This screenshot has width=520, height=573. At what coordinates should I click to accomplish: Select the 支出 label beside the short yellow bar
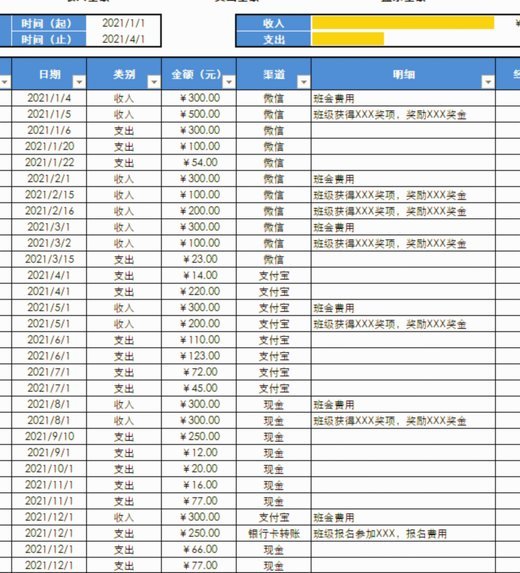coord(273,39)
